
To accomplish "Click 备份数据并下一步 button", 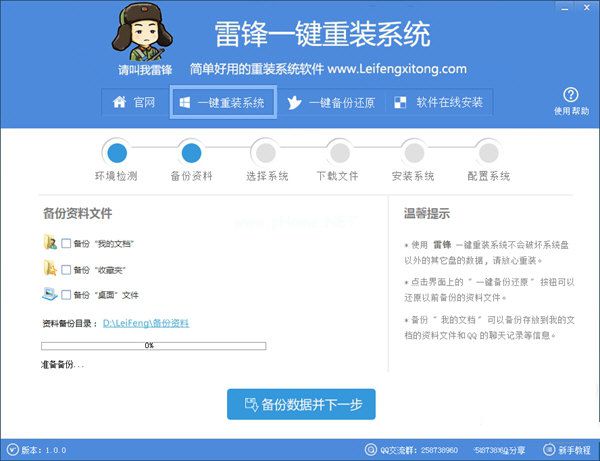I will click(301, 405).
